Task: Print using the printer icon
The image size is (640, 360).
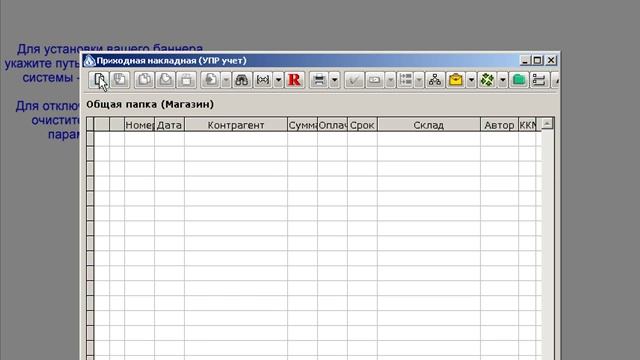Action: (319, 80)
